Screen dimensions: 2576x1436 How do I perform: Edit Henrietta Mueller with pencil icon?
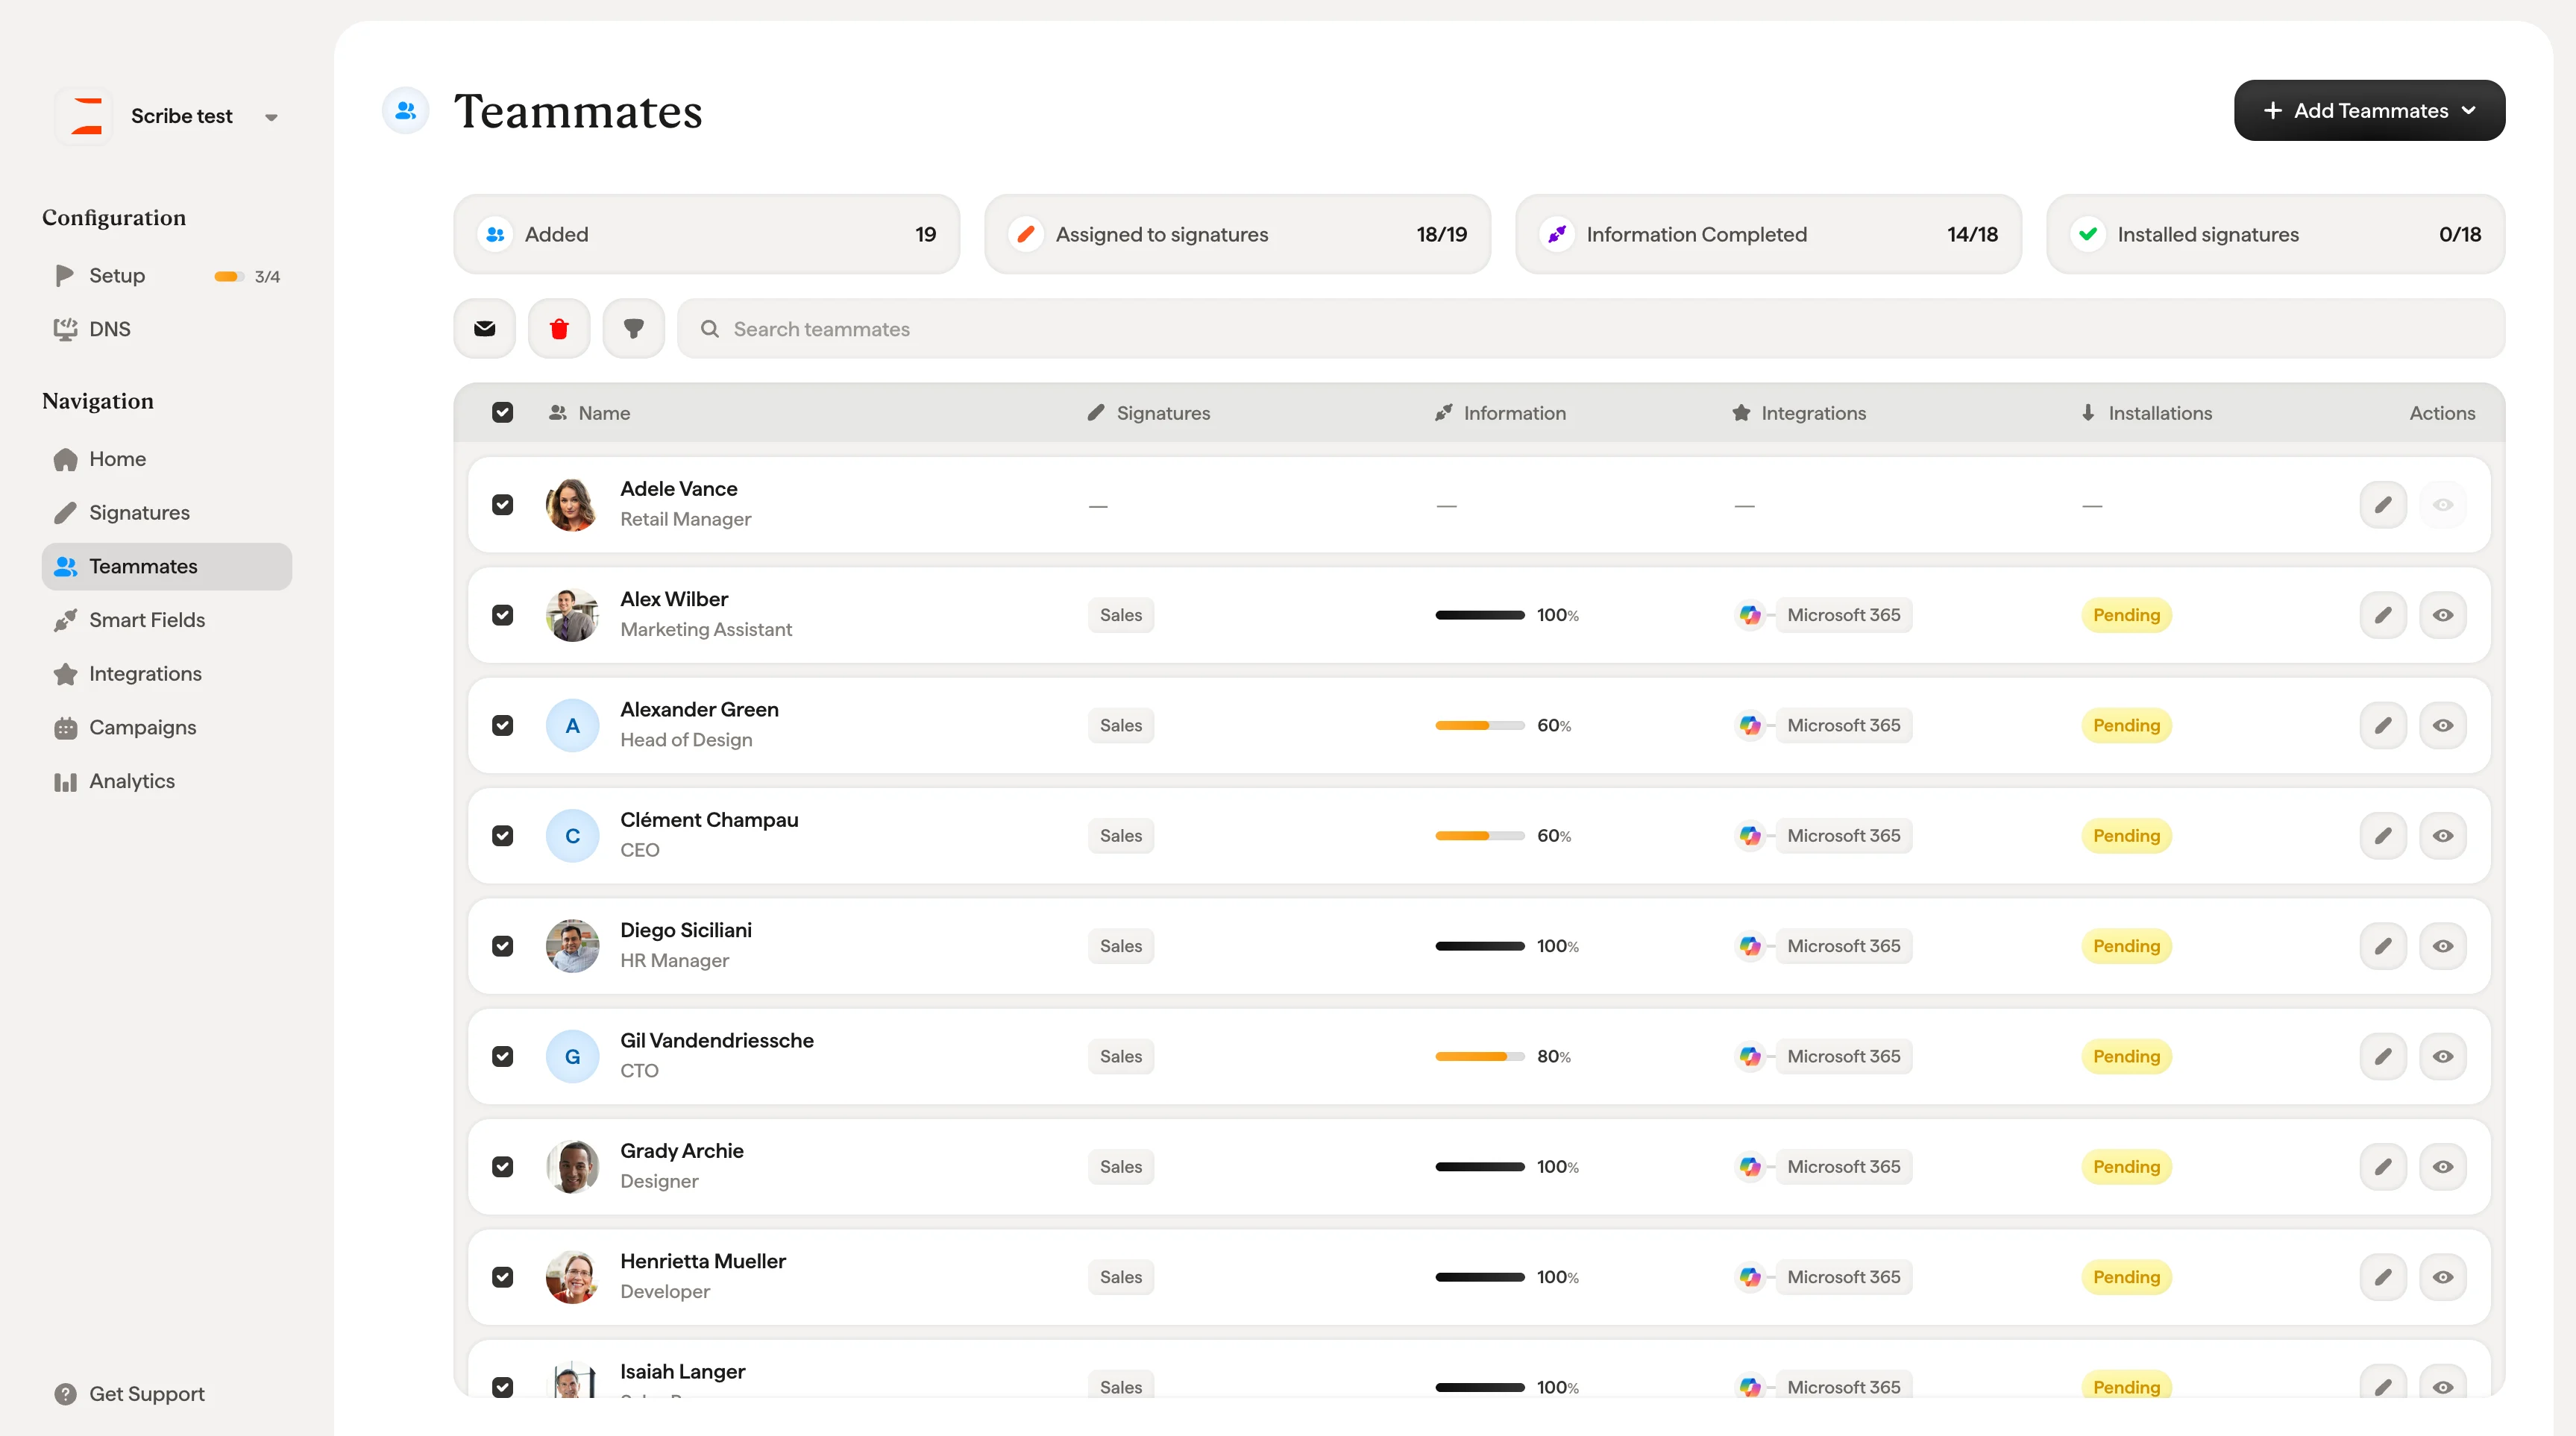(x=2383, y=1277)
